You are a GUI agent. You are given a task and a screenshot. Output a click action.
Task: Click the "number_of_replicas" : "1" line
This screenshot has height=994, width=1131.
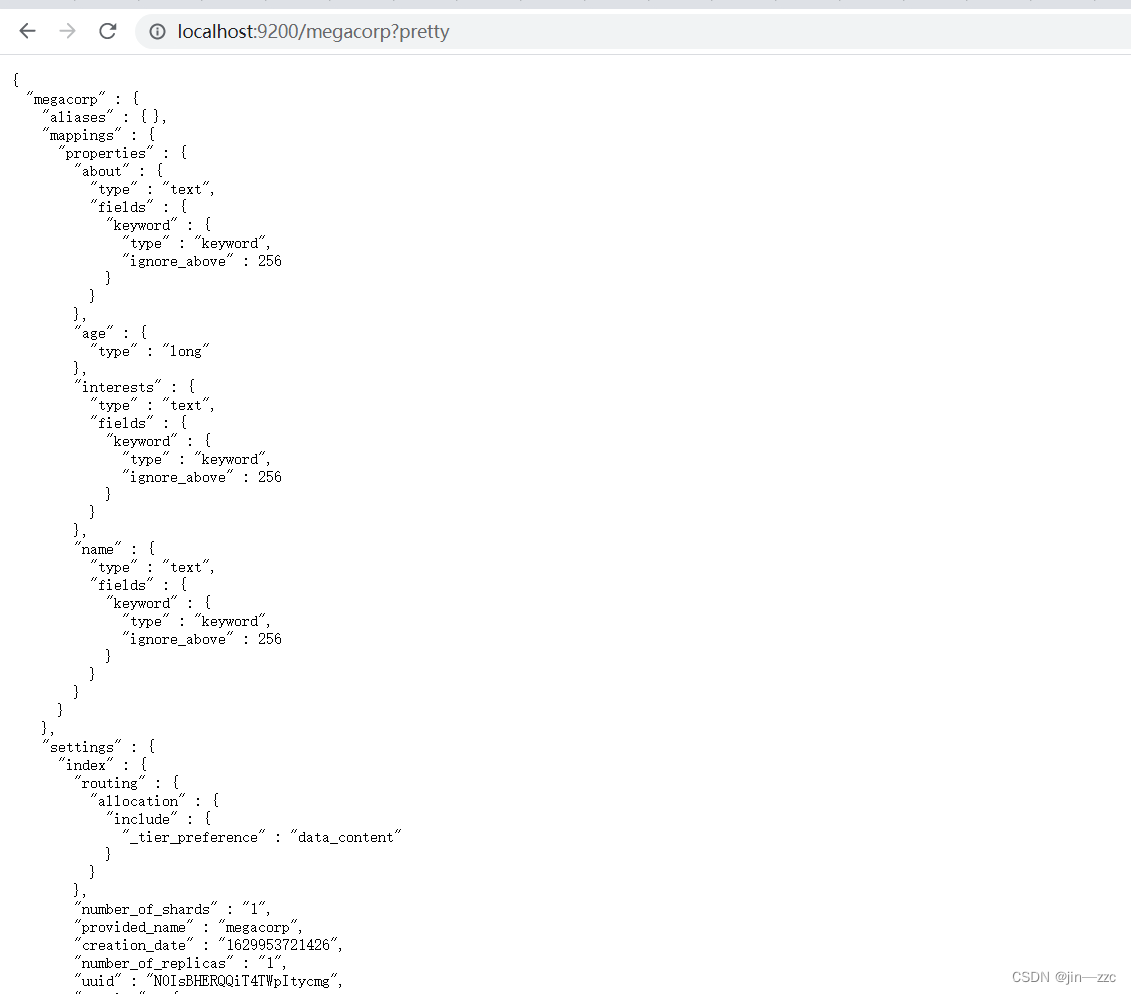click(180, 963)
